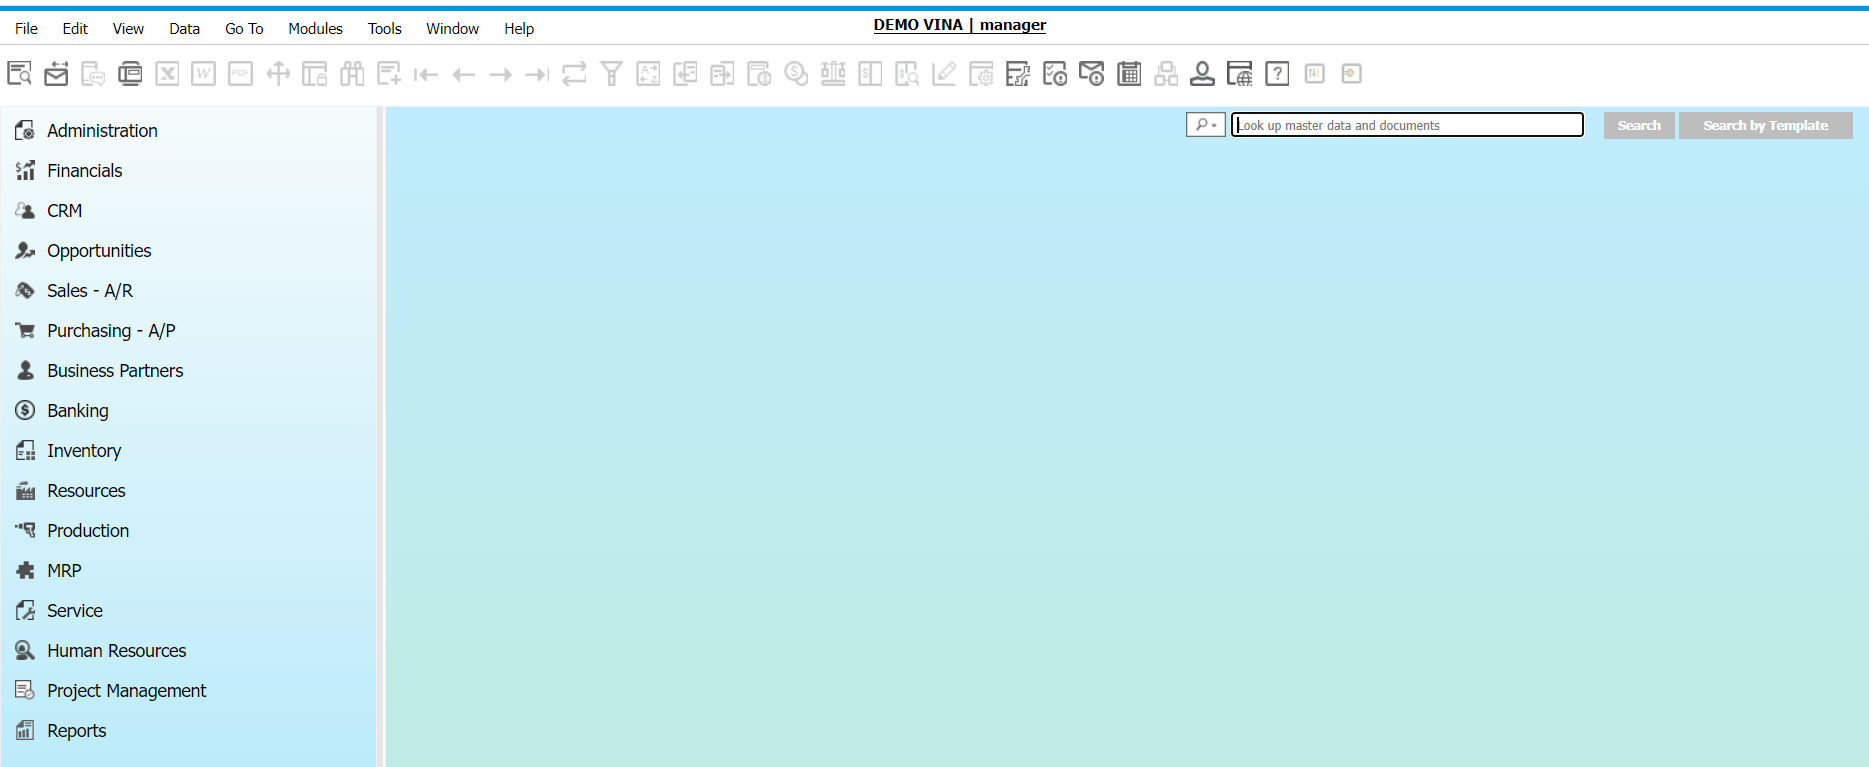Click the user profile silhouette icon
The height and width of the screenshot is (767, 1869).
(1202, 73)
